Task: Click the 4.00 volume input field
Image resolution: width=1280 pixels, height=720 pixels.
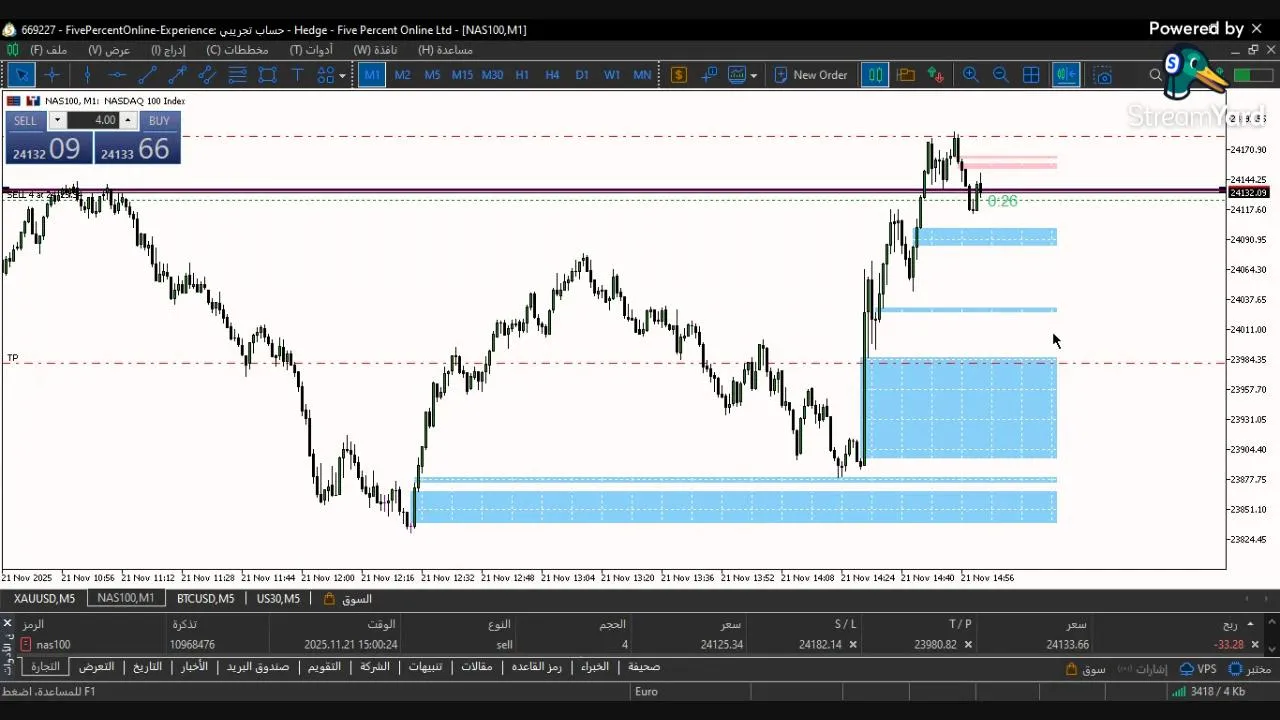Action: (95, 120)
